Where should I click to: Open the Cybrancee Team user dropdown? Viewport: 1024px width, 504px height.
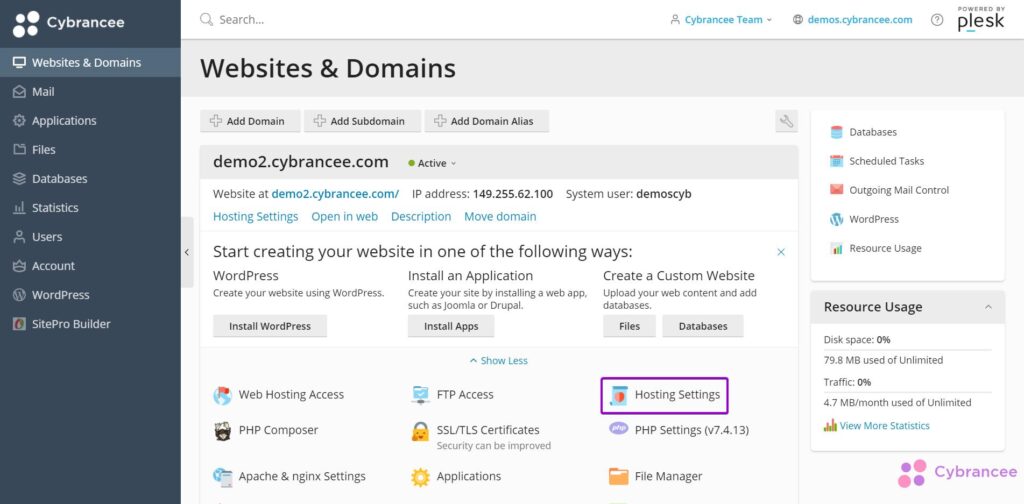tap(721, 20)
